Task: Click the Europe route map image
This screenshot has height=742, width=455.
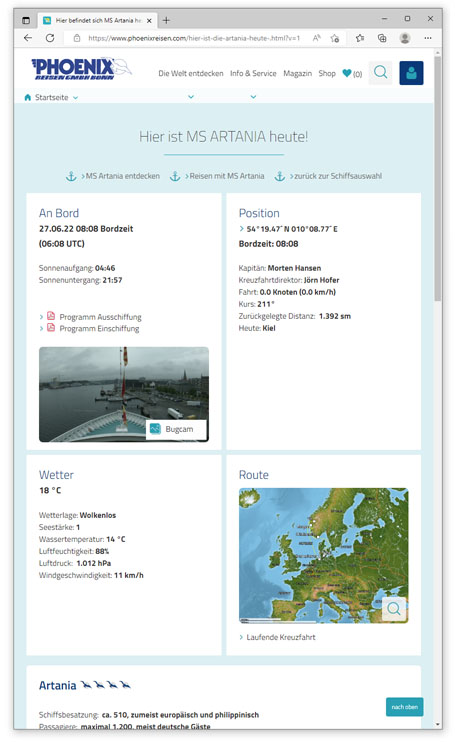Action: pyautogui.click(x=324, y=556)
